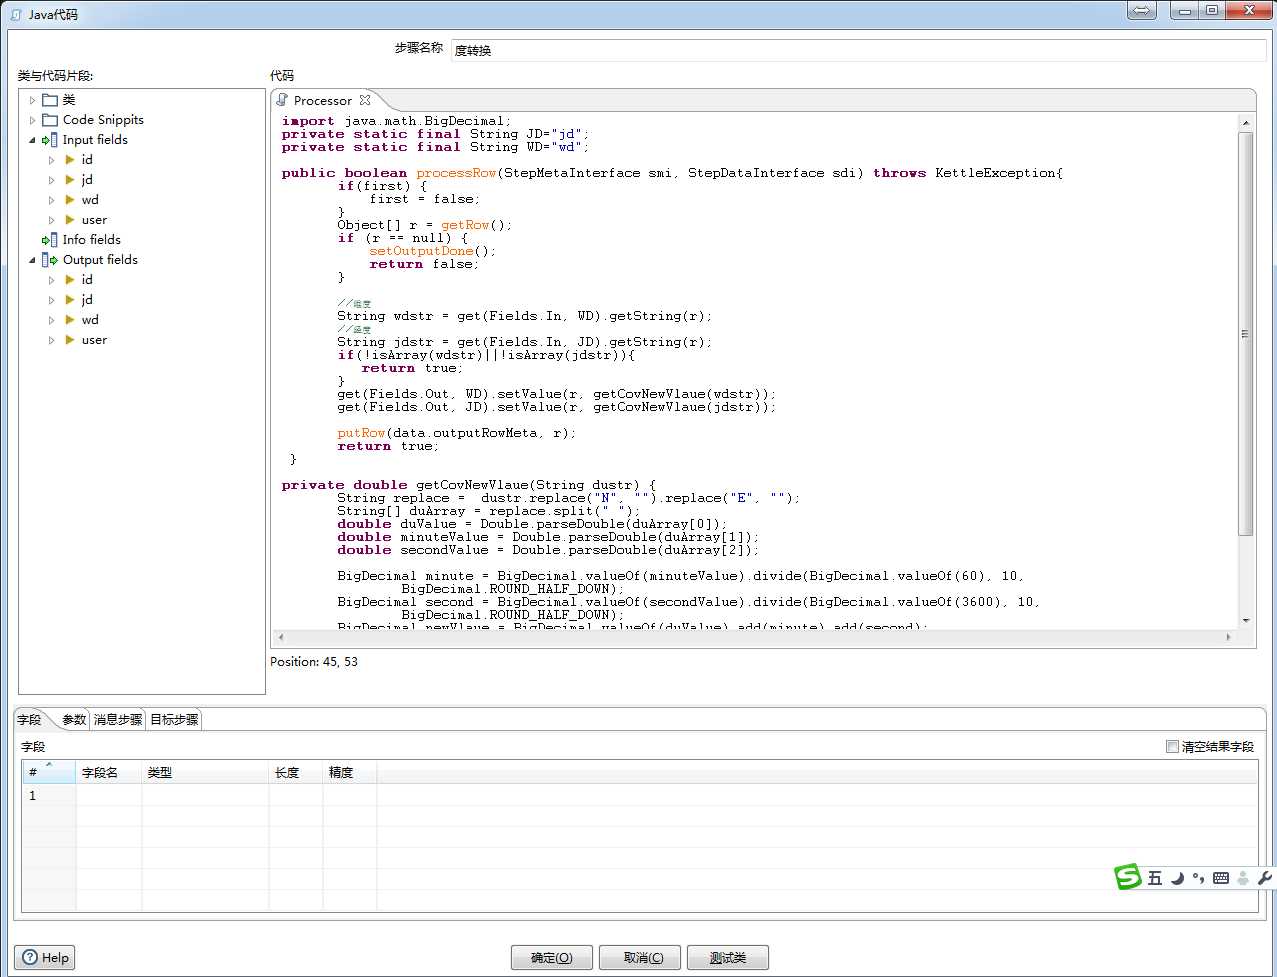Click the Sogou 五 input mode indicator
Image resolution: width=1277 pixels, height=977 pixels.
pos(1155,878)
